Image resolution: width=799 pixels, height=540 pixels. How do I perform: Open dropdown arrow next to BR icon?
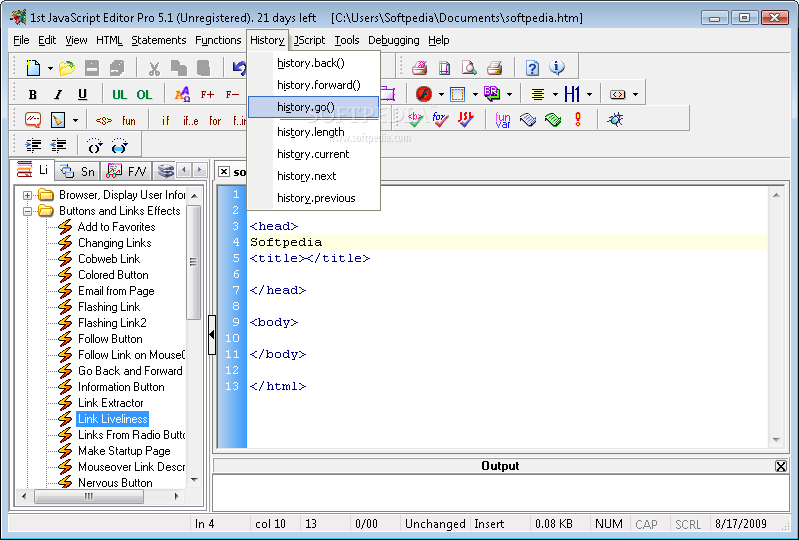[509, 94]
